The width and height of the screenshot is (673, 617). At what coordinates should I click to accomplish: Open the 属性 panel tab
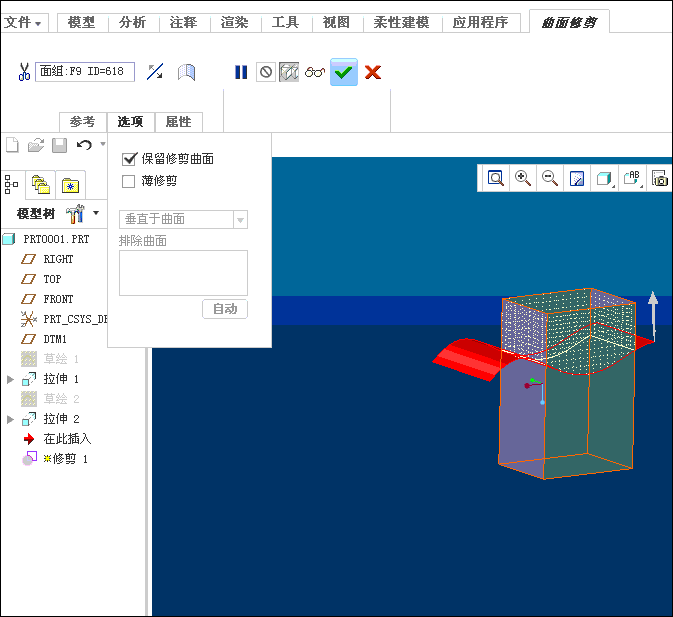[179, 122]
